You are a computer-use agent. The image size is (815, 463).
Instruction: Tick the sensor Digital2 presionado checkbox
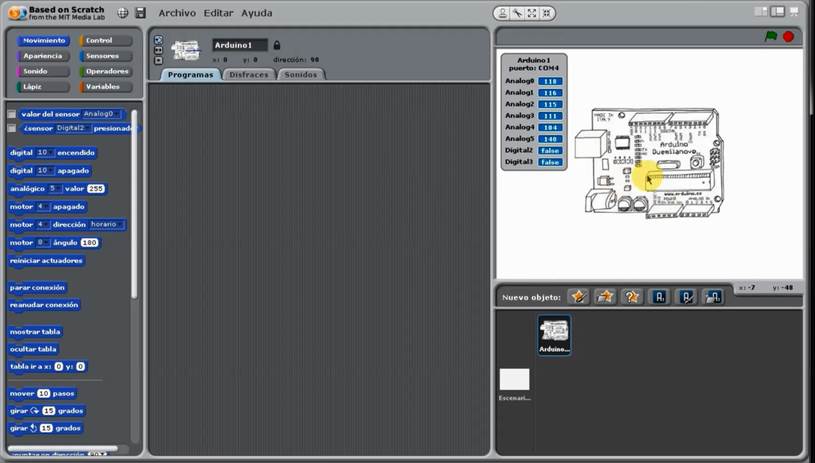point(11,128)
